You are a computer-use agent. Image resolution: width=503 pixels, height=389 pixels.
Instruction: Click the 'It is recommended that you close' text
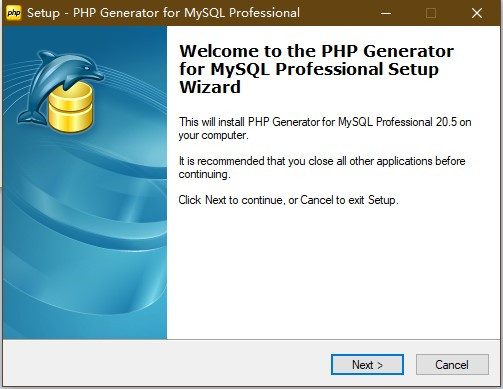tap(322, 167)
